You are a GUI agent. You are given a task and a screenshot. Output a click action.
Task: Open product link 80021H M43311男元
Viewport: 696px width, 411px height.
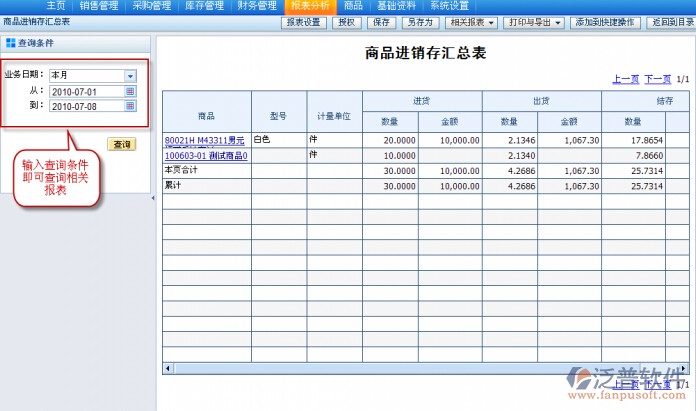204,141
